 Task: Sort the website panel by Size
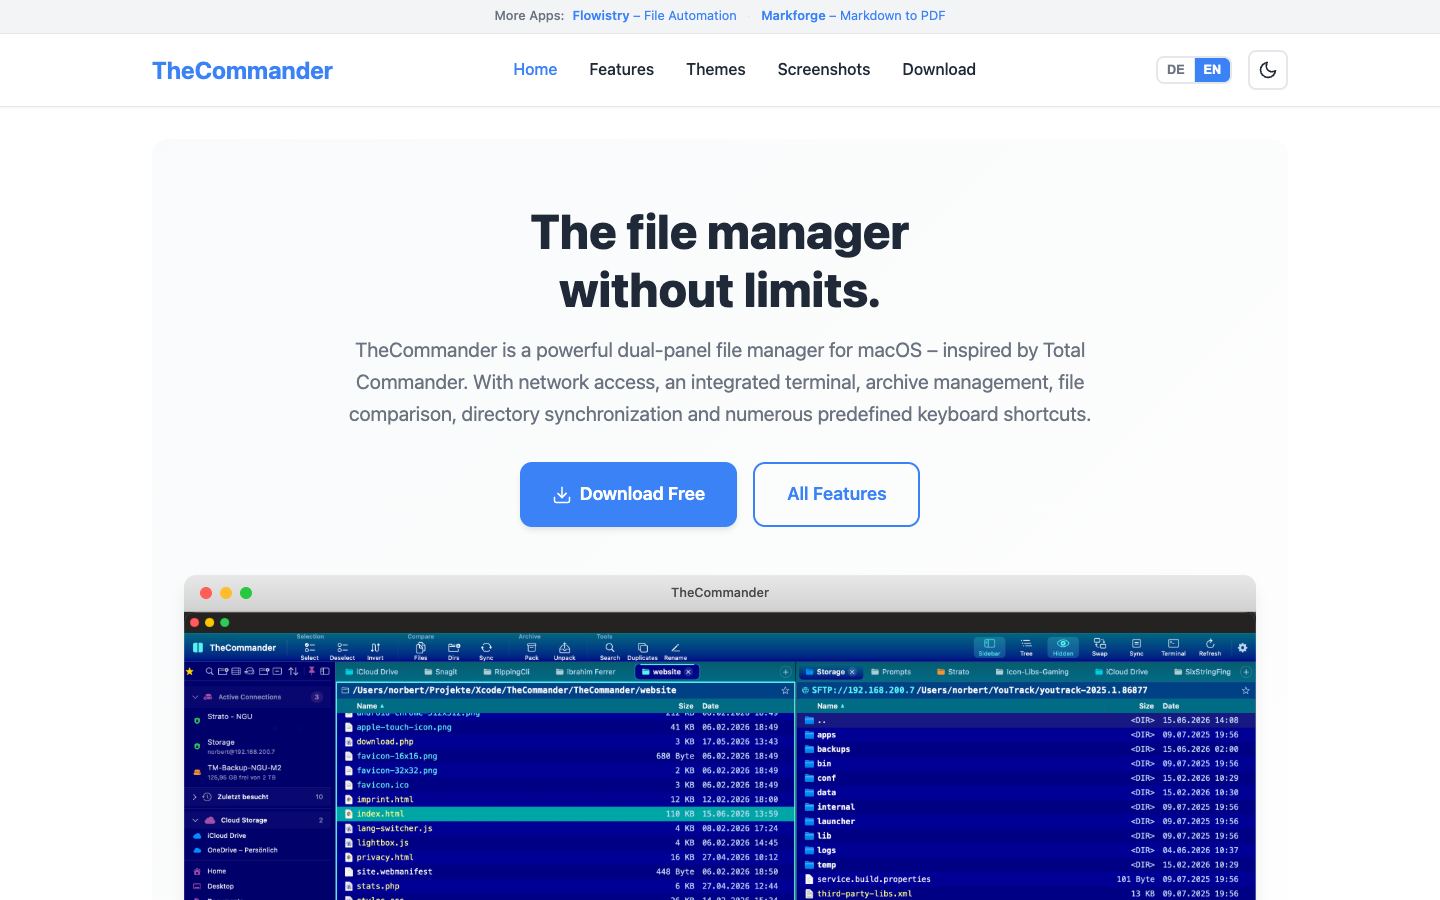tap(686, 706)
